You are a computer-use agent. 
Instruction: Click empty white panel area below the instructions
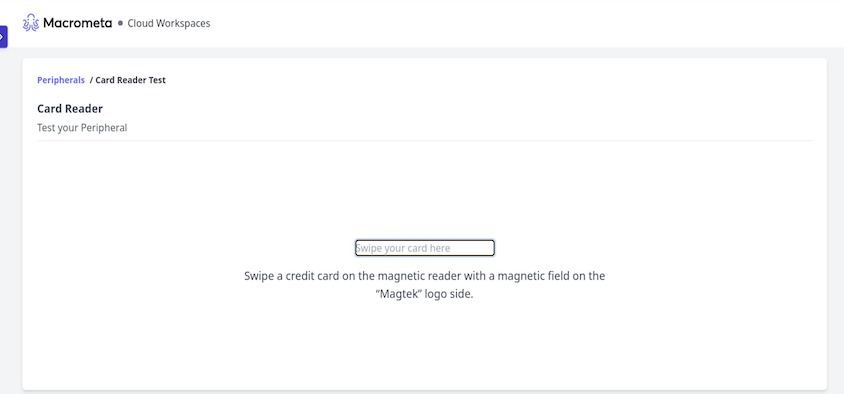point(425,344)
